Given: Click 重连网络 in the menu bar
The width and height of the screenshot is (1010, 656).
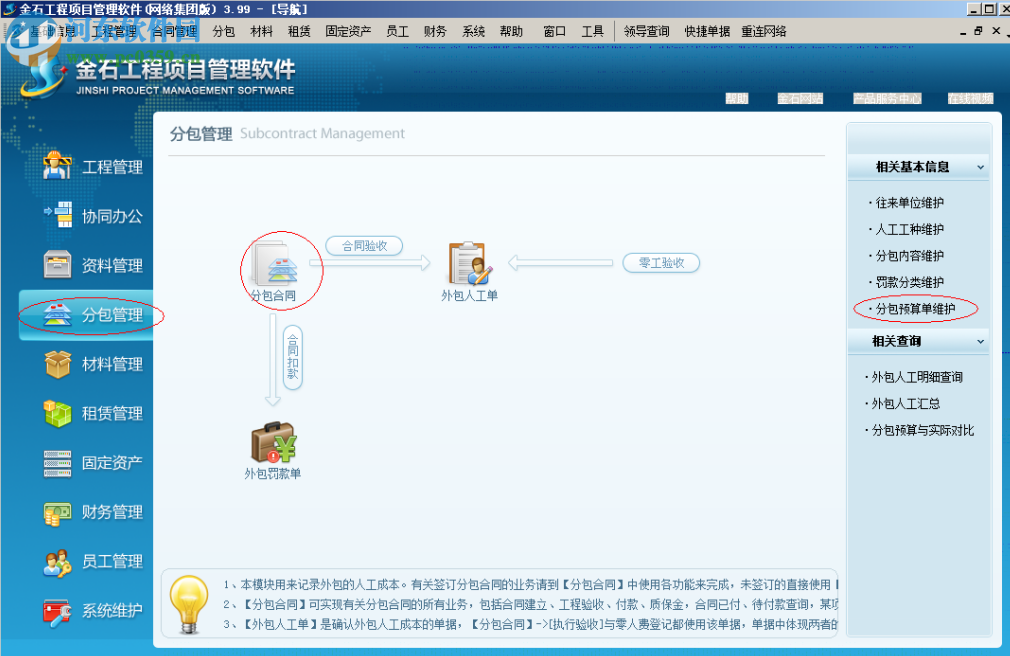Looking at the screenshot, I should point(764,31).
